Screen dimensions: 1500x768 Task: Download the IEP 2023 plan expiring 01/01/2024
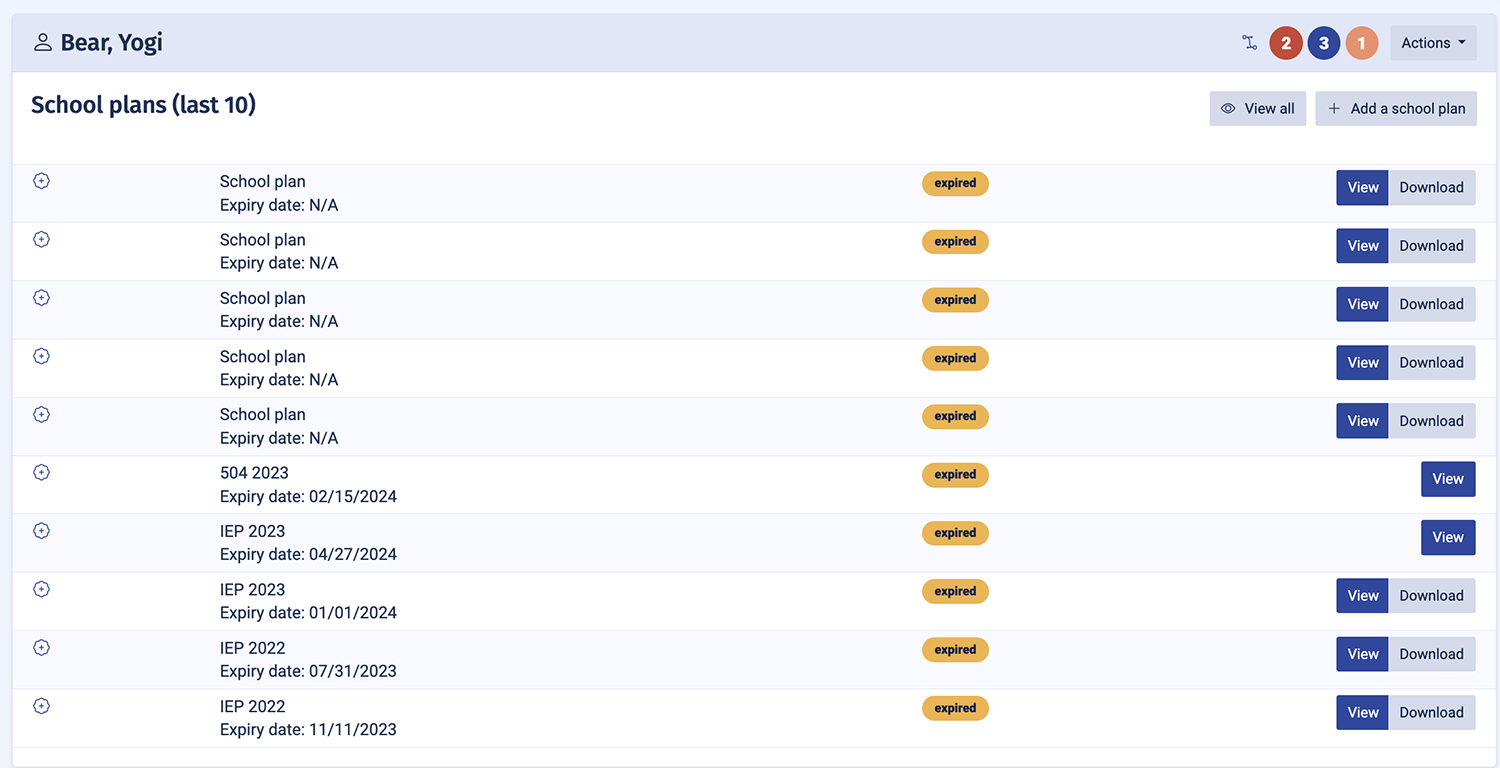(1431, 596)
